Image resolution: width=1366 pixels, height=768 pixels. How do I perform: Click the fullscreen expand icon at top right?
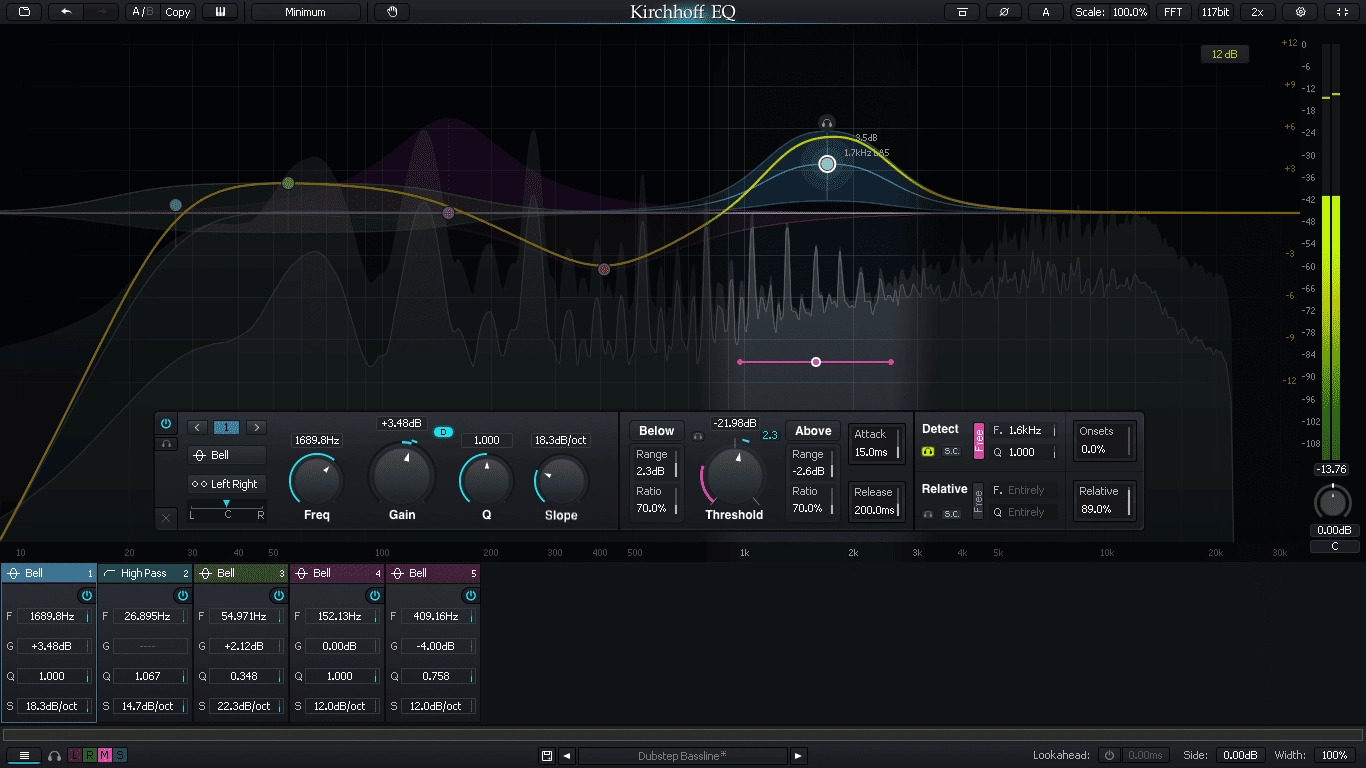coord(1342,12)
